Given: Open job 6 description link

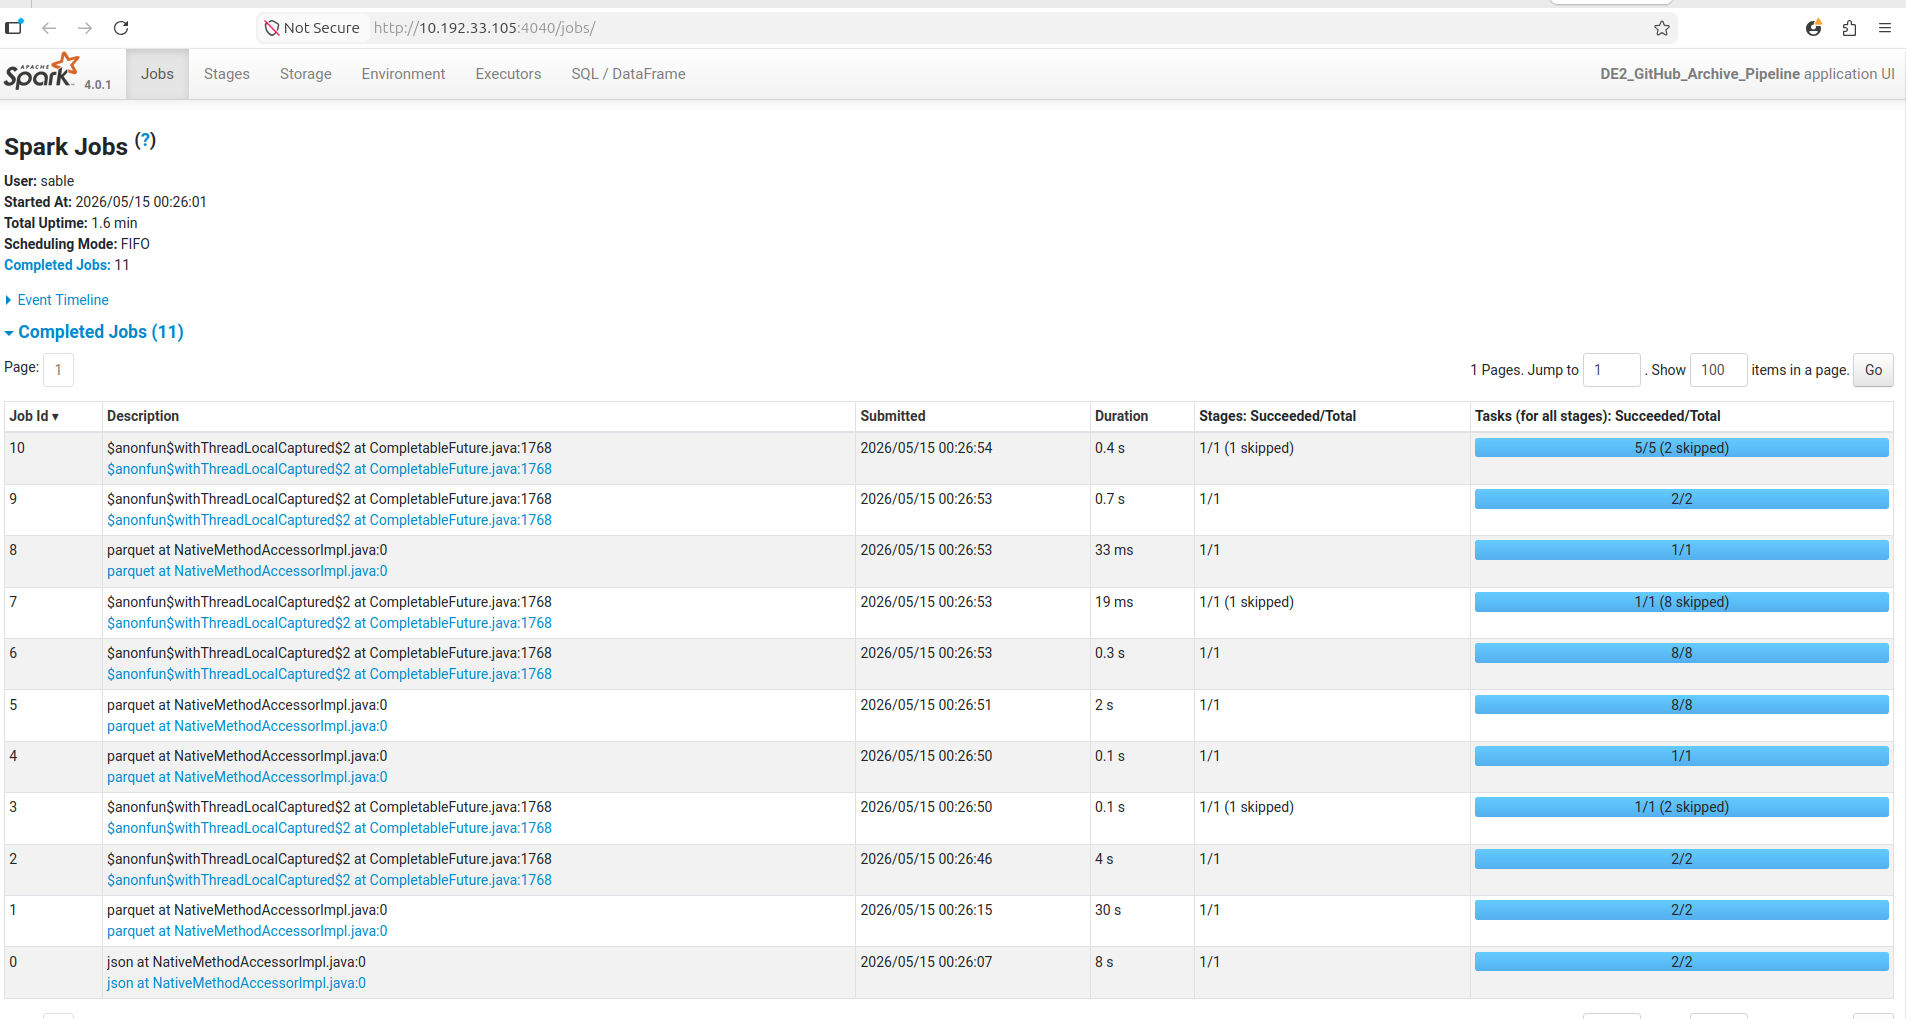Looking at the screenshot, I should pyautogui.click(x=329, y=674).
